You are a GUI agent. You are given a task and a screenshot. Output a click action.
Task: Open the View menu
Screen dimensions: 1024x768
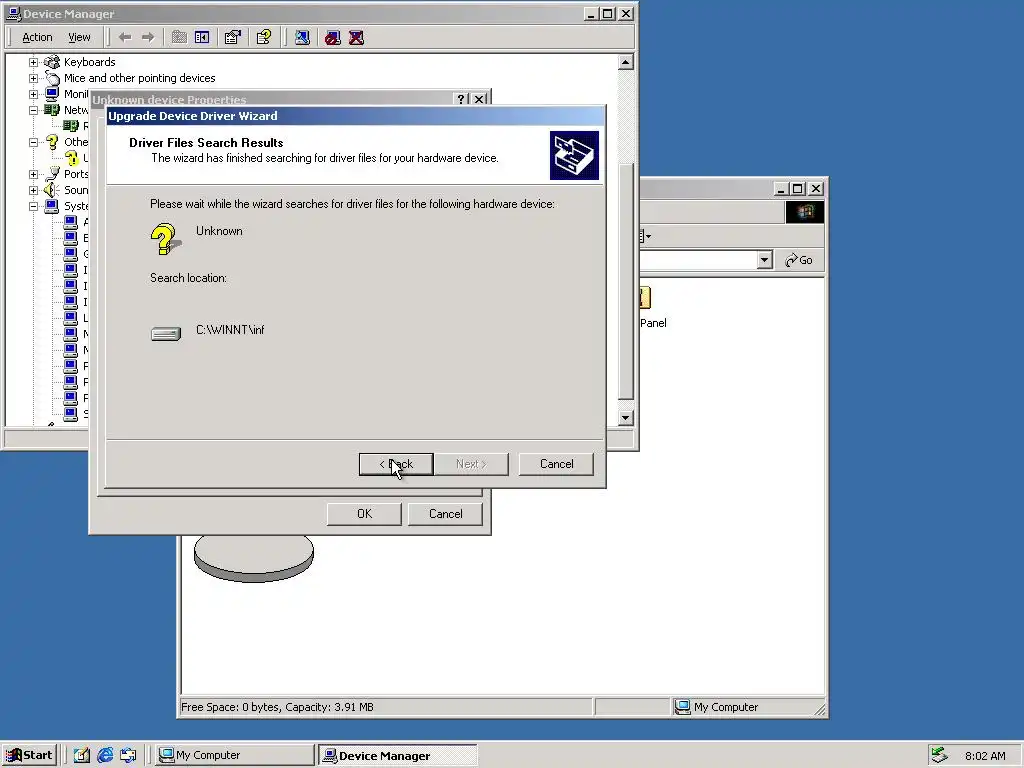79,37
